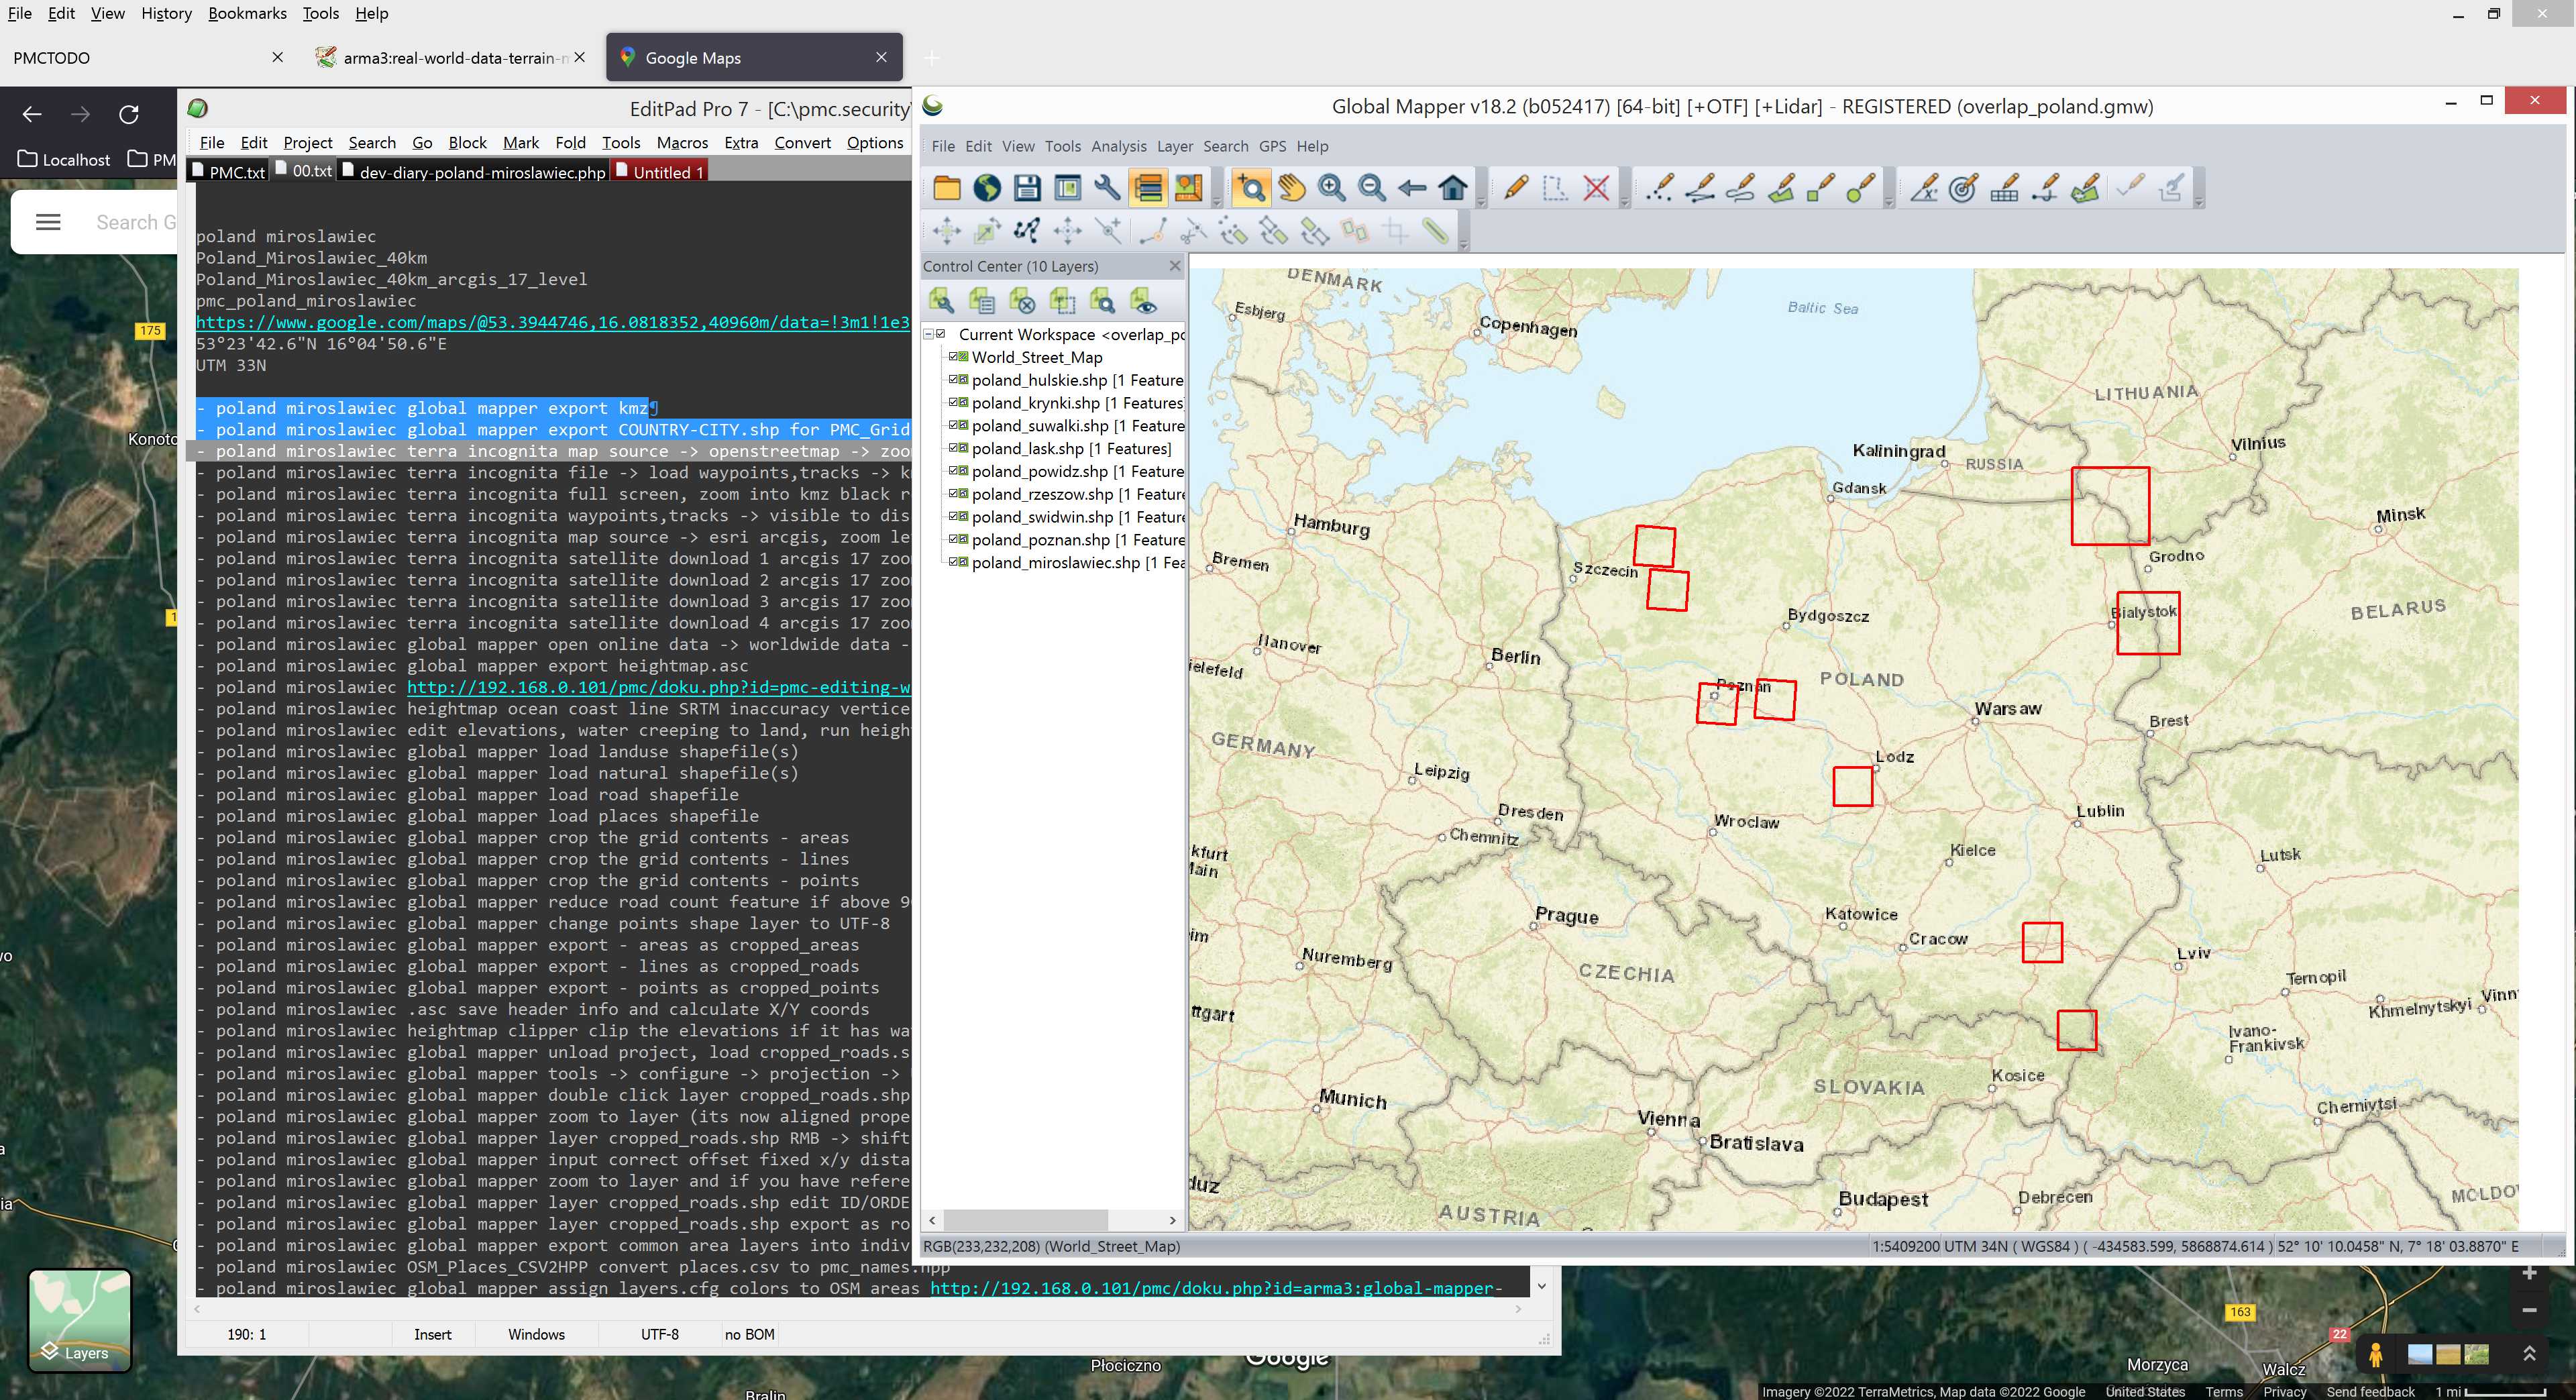2576x1400 pixels.
Task: Click the layer options wrench icon in Control Center
Action: (x=941, y=300)
